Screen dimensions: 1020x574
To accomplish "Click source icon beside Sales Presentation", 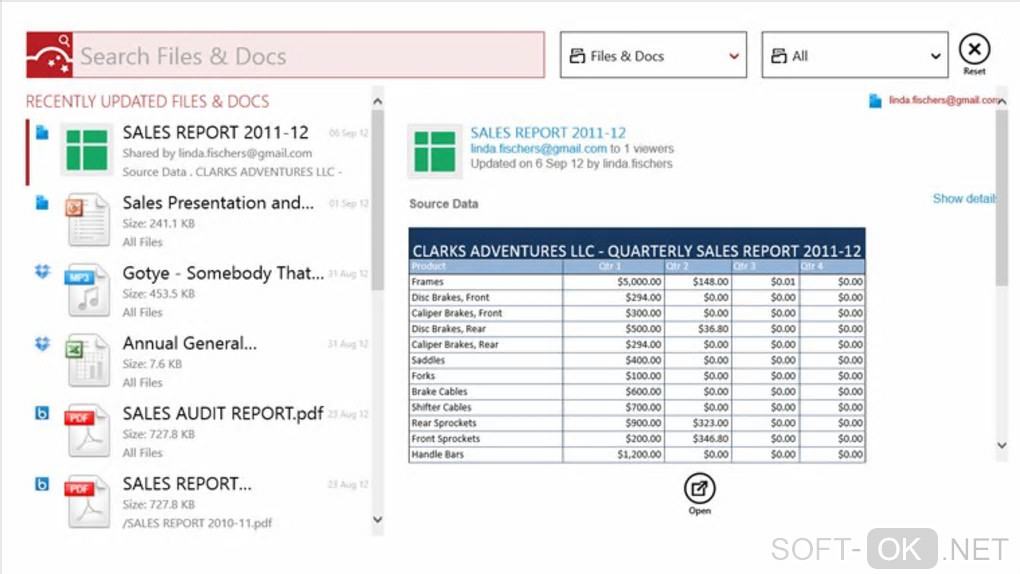I will 42,203.
